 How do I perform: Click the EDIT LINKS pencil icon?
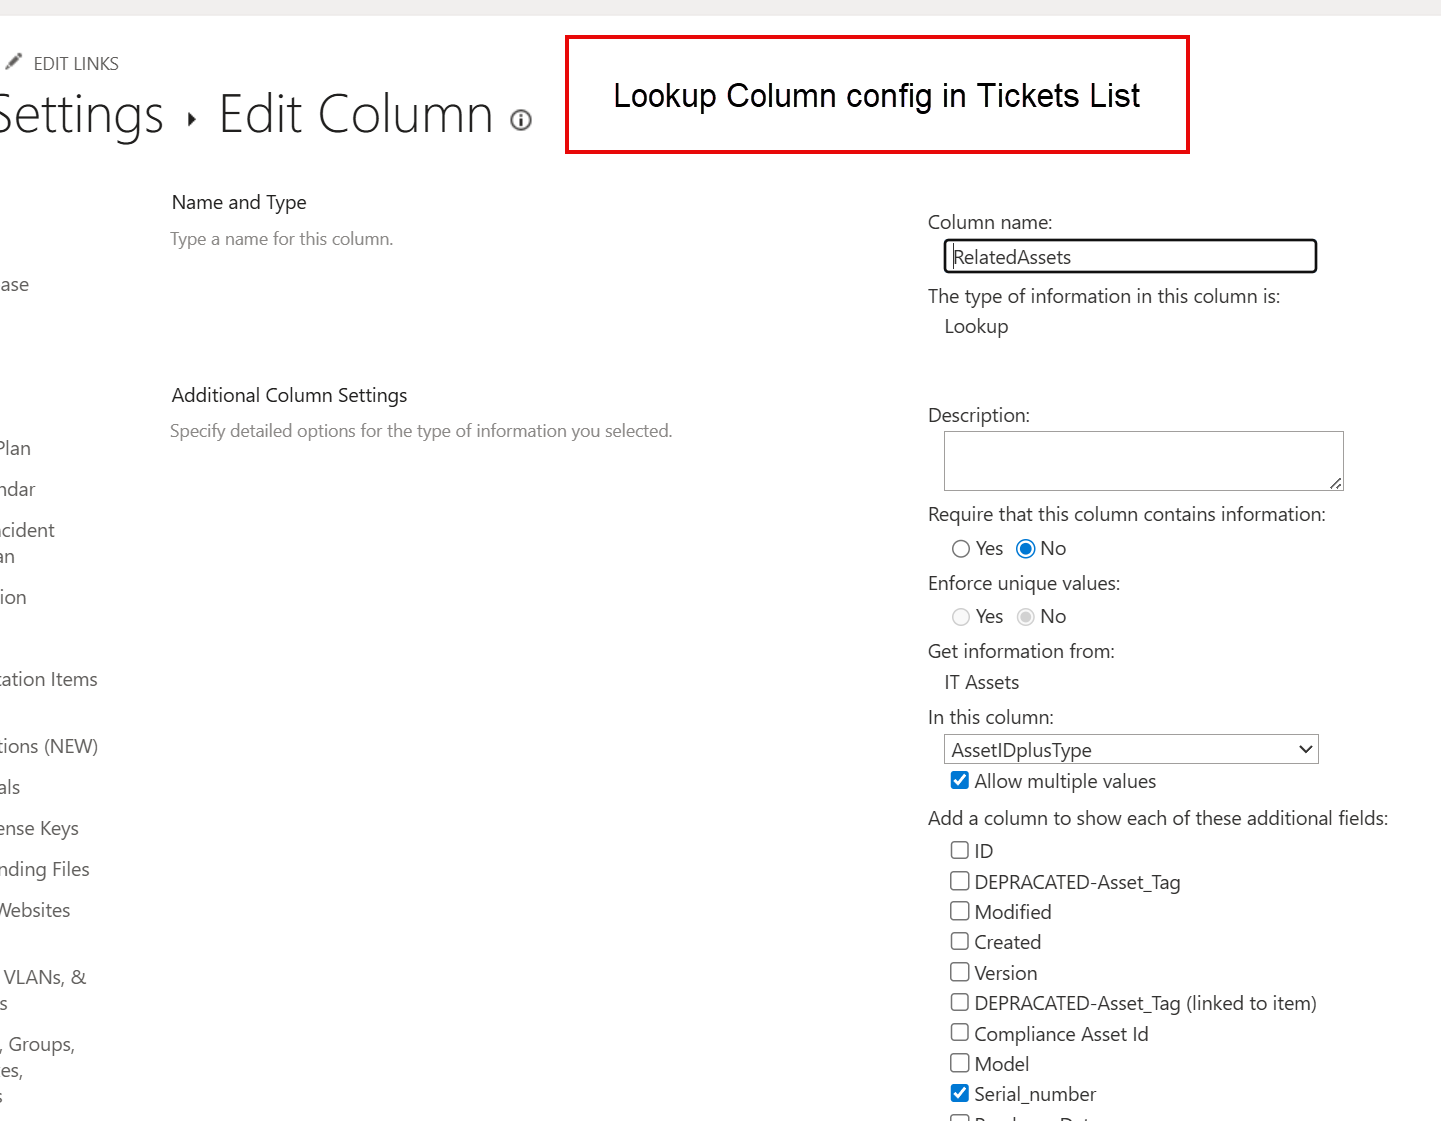coord(13,63)
